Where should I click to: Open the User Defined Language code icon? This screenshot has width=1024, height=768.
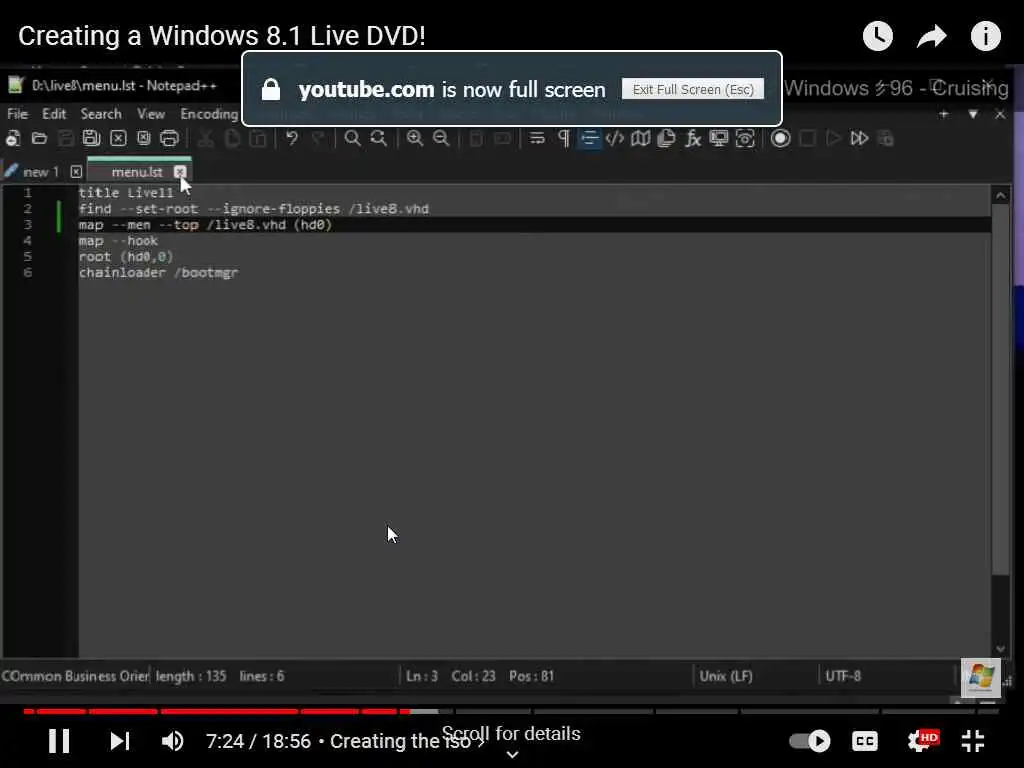(x=615, y=138)
